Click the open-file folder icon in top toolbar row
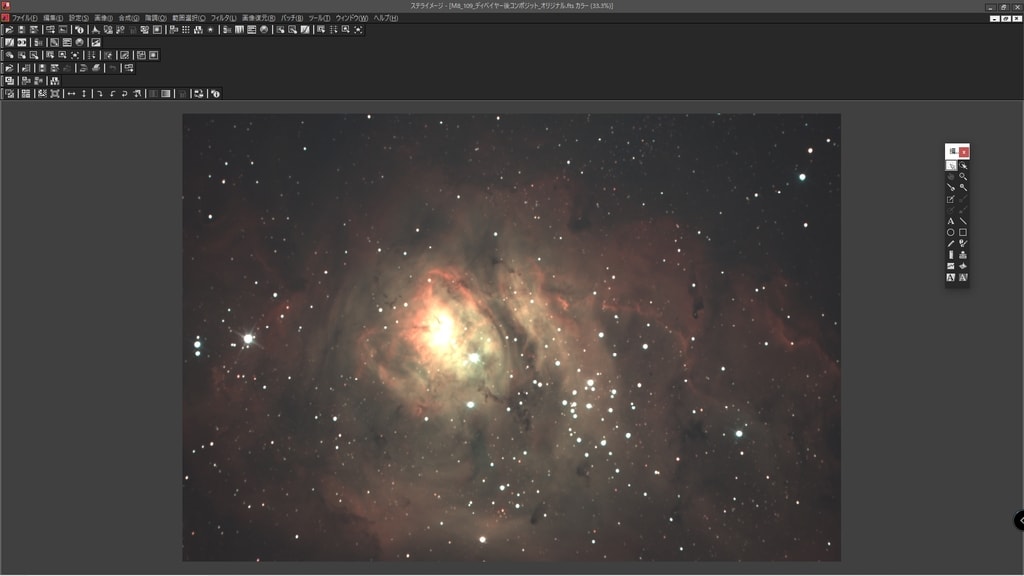Image resolution: width=1024 pixels, height=576 pixels. click(9, 30)
